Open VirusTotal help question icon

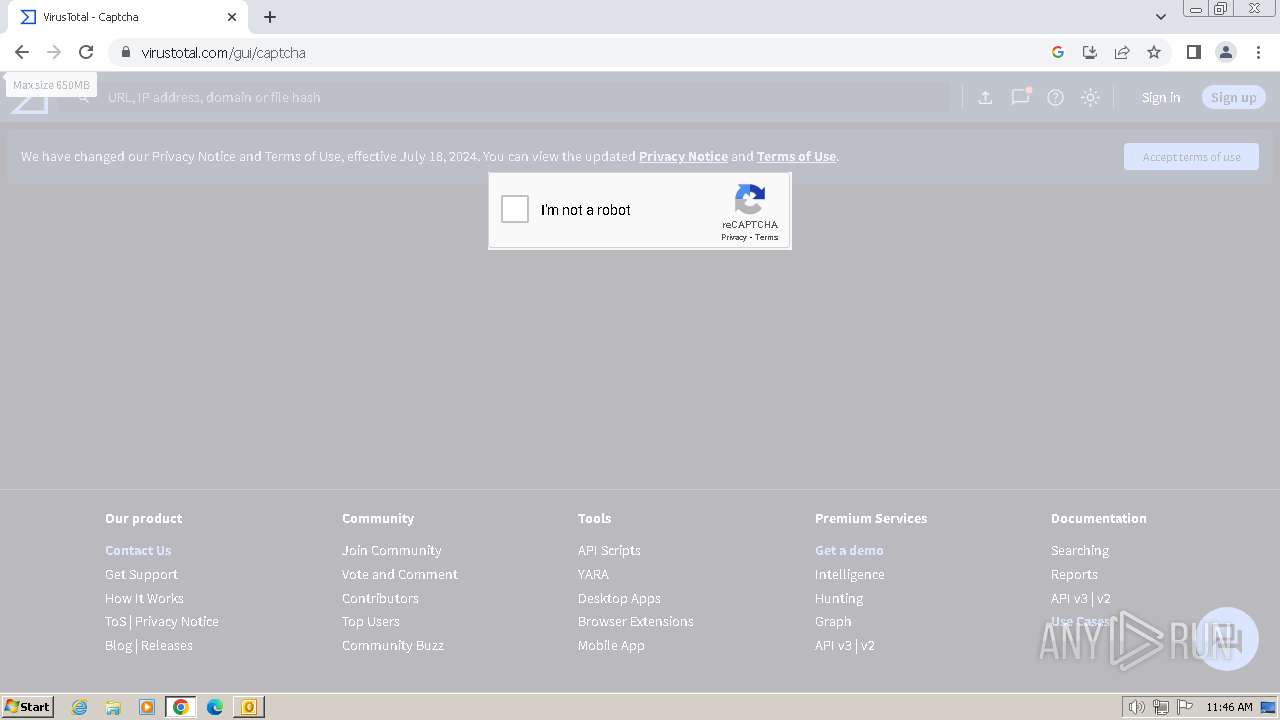coord(1055,97)
